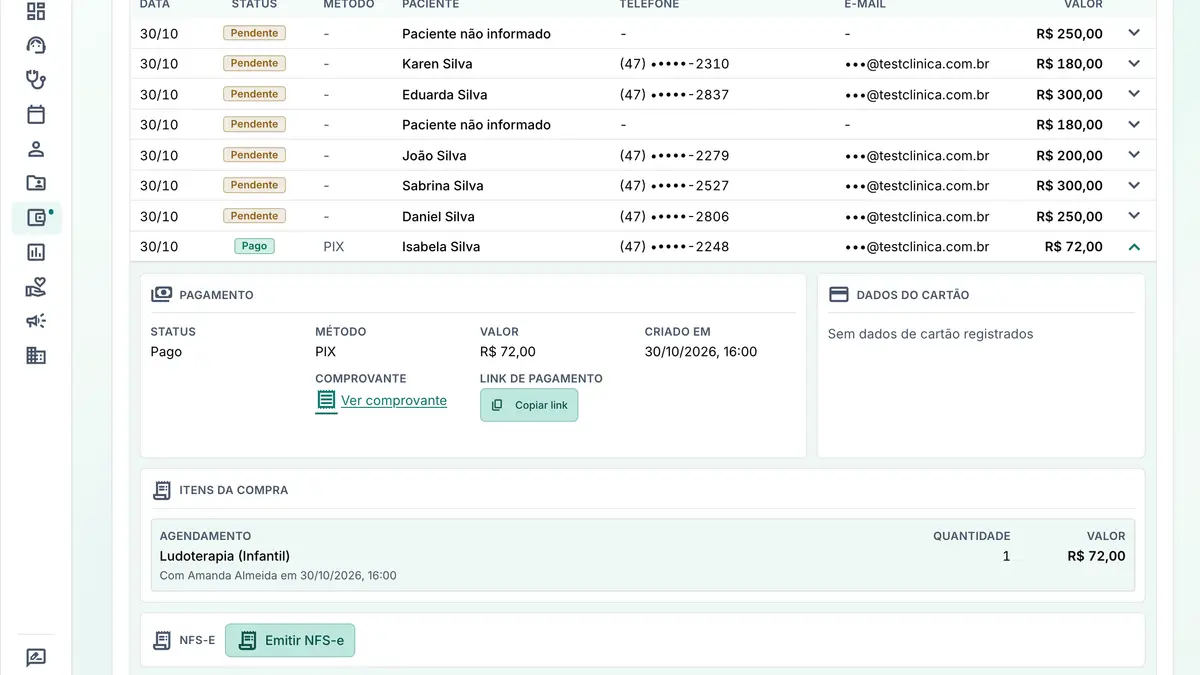Expand Karen Silva's payment row chevron
Screen dimensions: 1200x675
click(1134, 63)
